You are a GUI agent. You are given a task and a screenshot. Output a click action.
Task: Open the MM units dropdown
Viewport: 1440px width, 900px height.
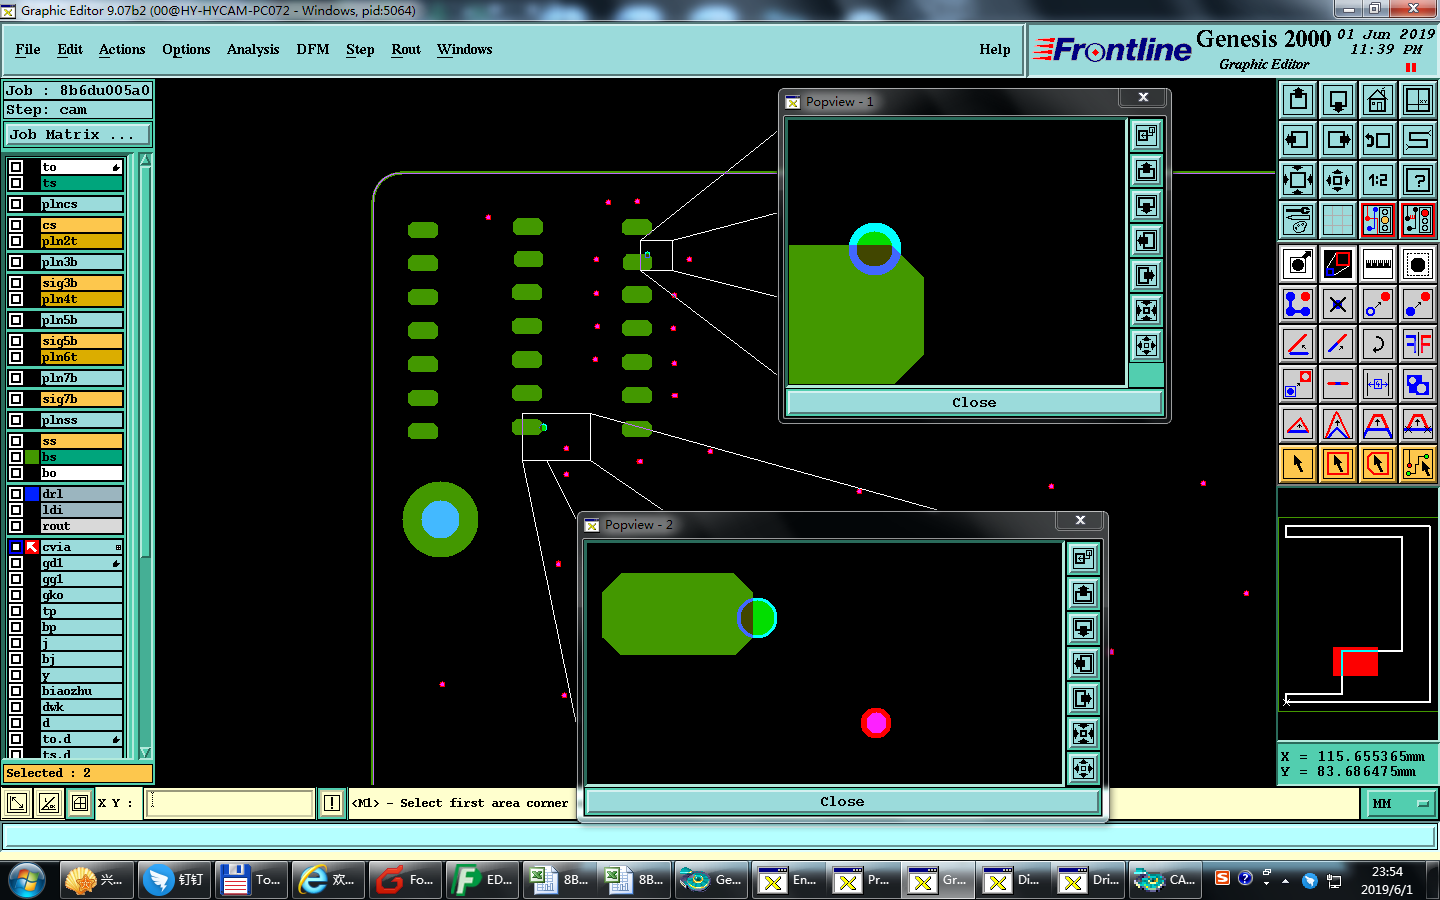[x=1399, y=803]
